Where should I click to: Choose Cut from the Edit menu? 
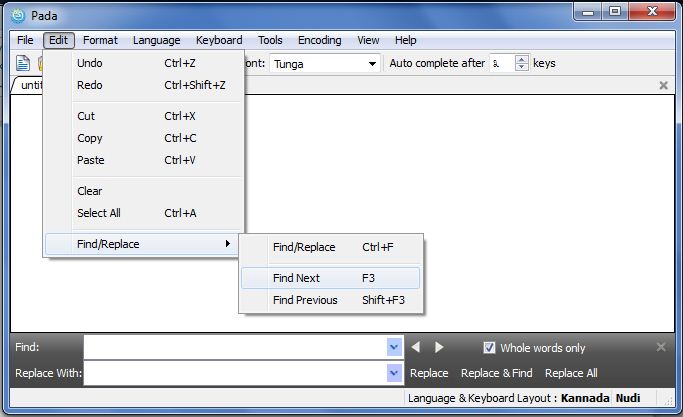coord(144,116)
